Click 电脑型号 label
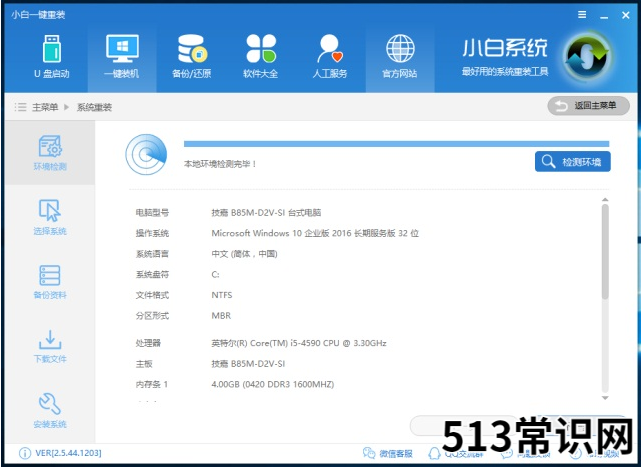 click(152, 212)
